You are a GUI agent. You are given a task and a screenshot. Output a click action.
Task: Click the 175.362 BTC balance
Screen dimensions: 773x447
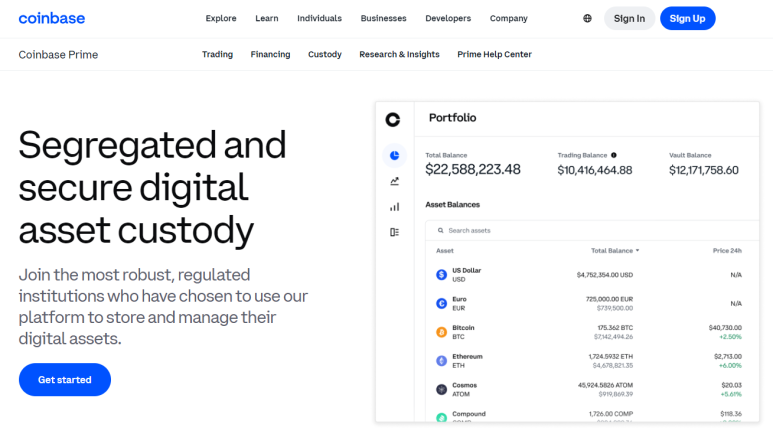tap(615, 327)
